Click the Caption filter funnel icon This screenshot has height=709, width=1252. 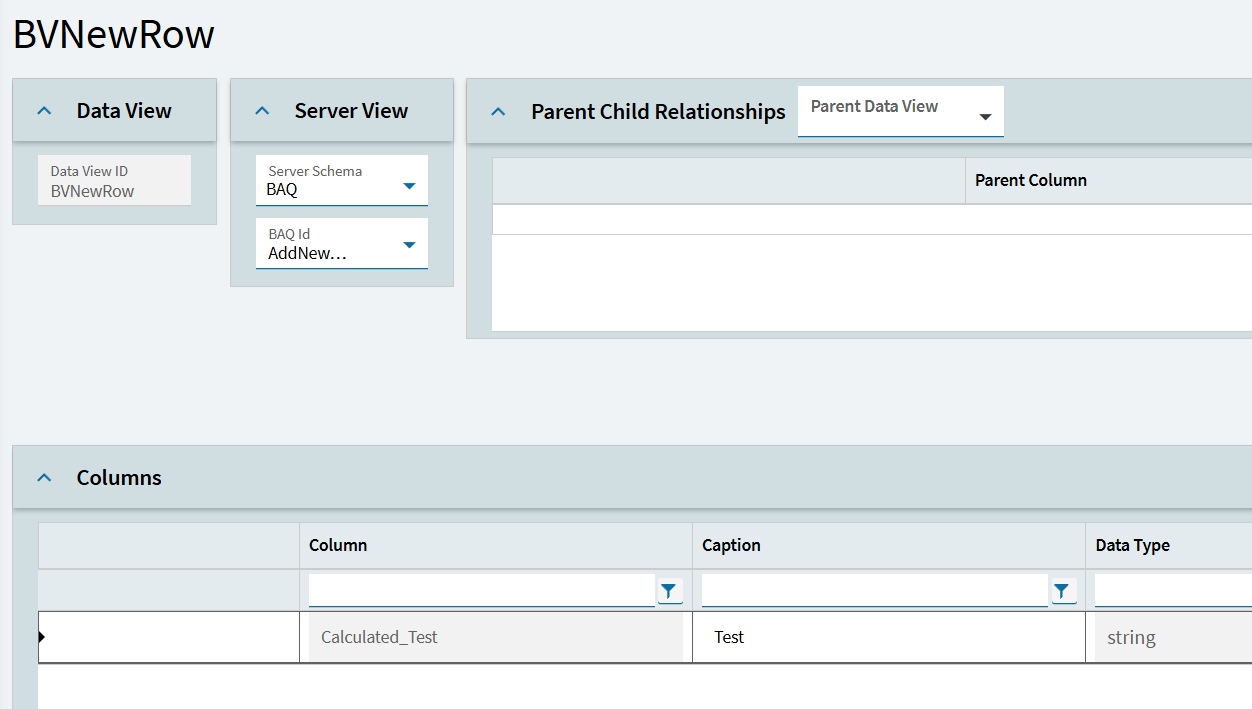point(1062,591)
